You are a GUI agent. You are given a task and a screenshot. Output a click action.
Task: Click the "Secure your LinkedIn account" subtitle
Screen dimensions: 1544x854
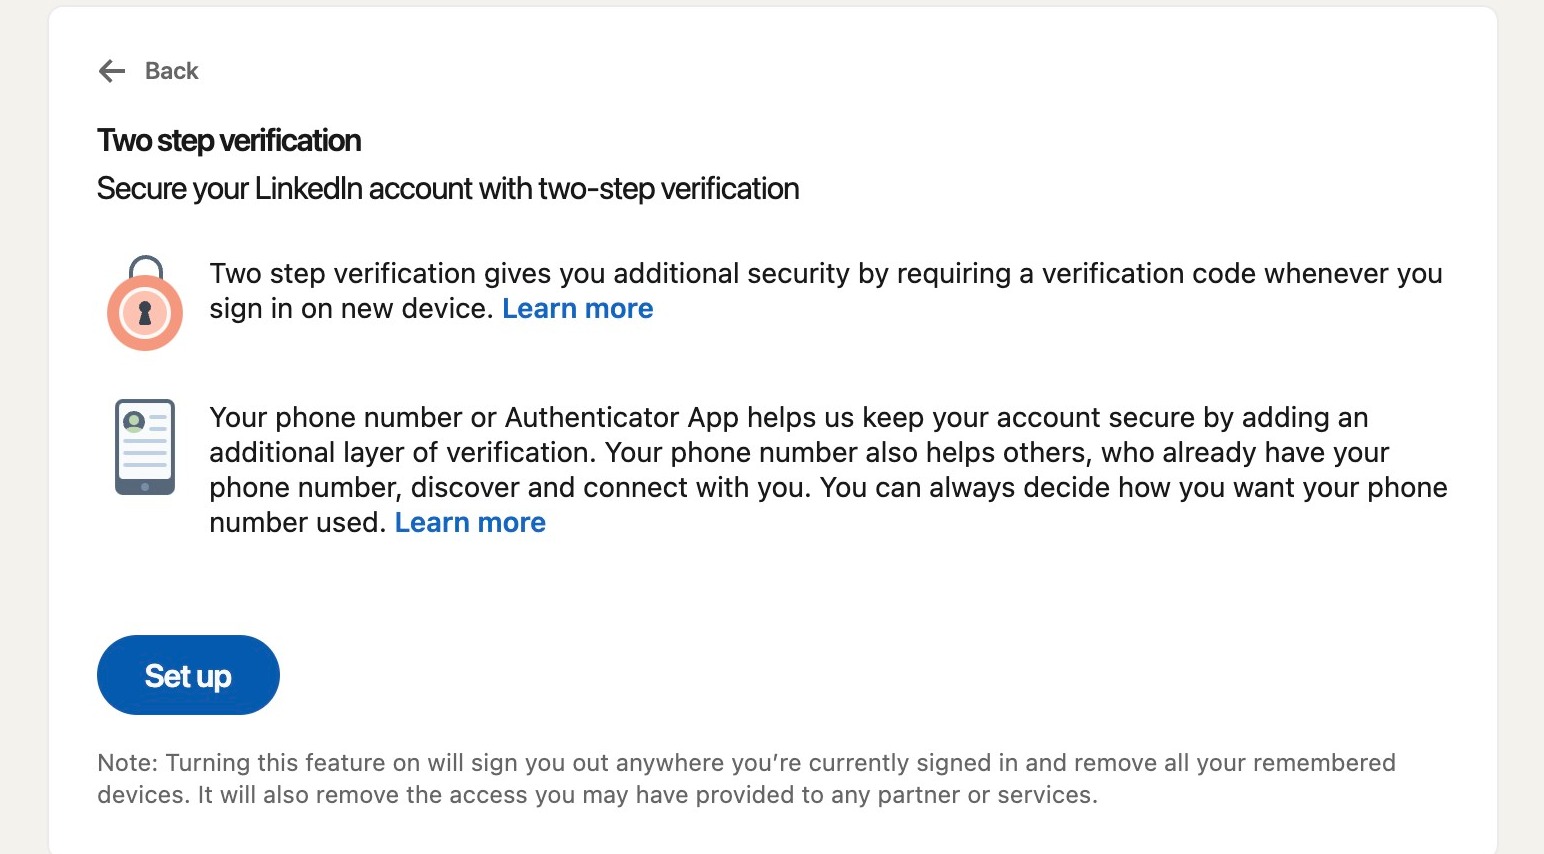447,189
